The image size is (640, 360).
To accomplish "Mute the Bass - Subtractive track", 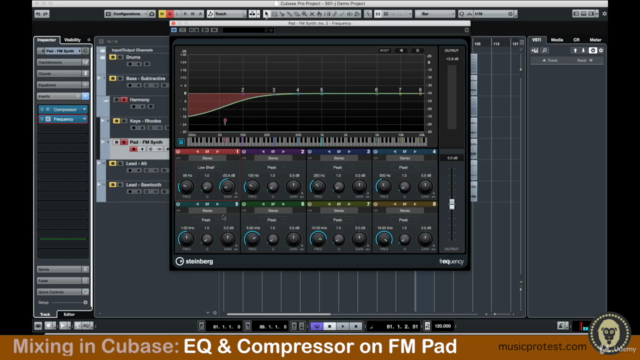I will click(x=113, y=78).
